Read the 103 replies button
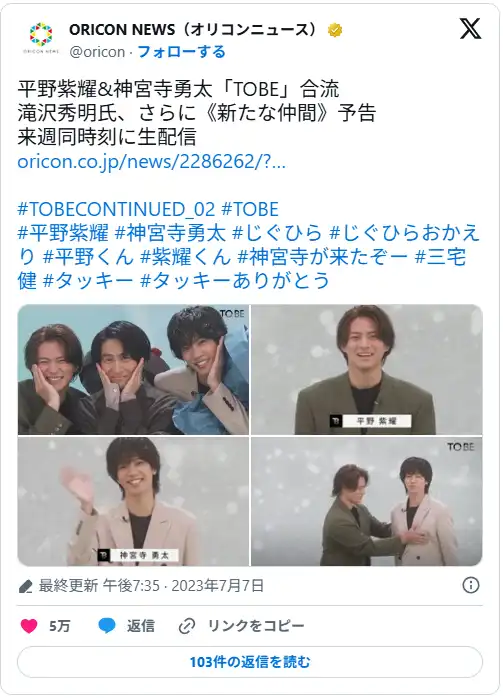This screenshot has width=503, height=698. point(250,662)
